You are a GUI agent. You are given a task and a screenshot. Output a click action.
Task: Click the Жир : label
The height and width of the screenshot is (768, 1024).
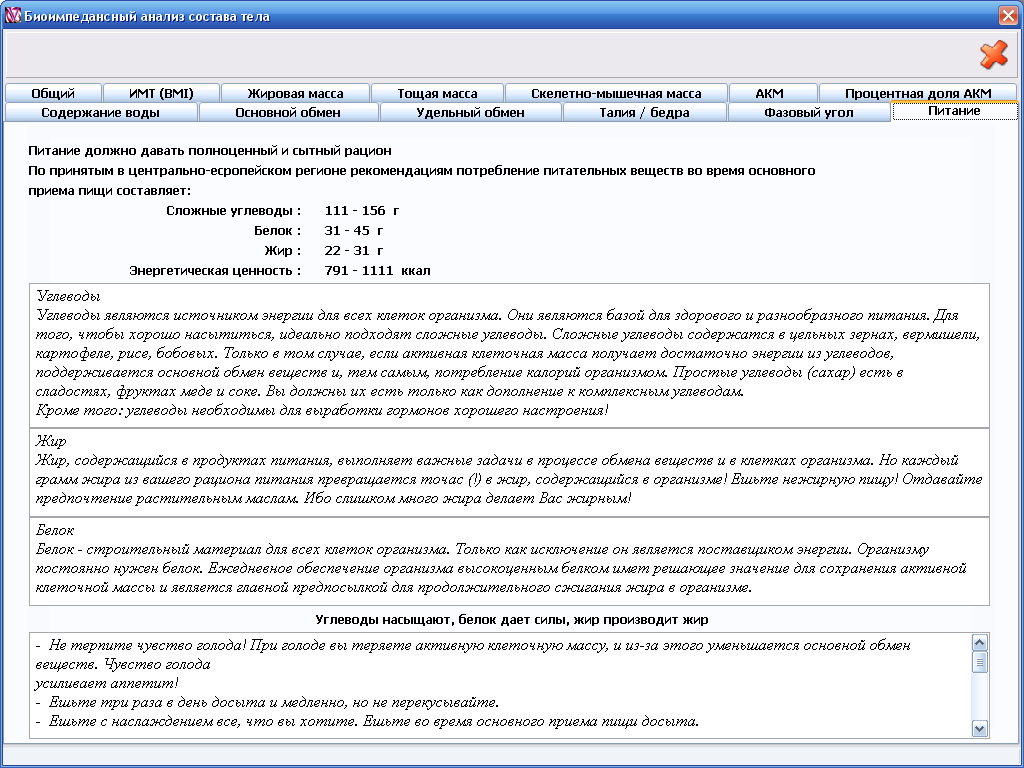282,250
